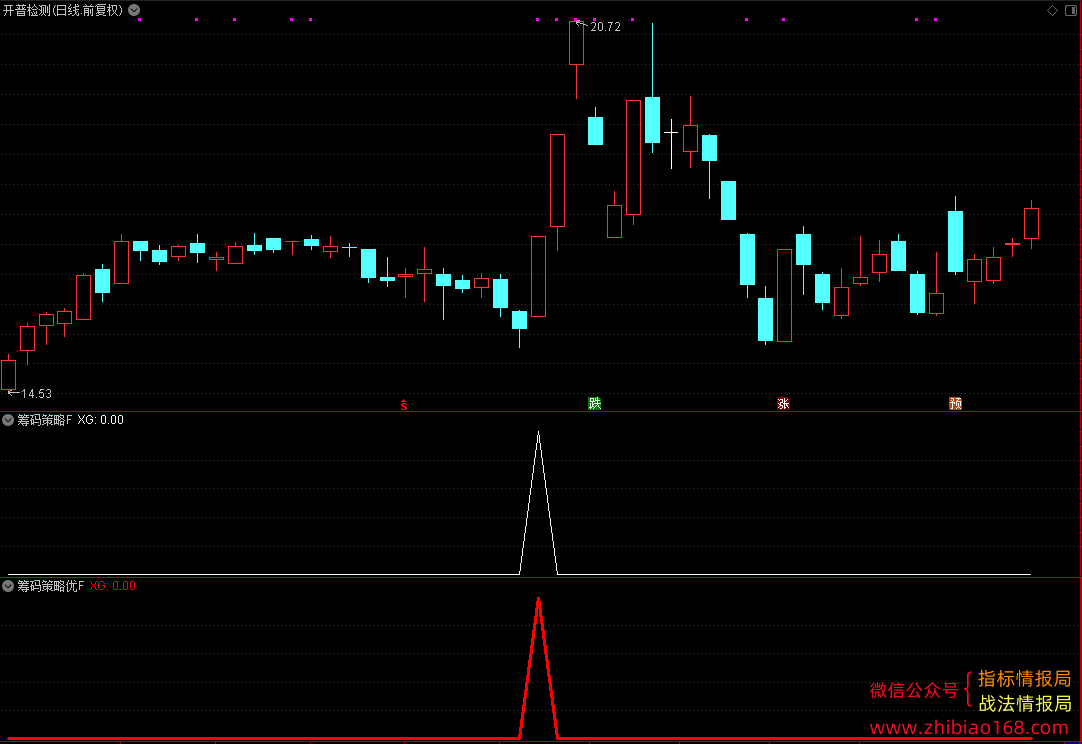
Task: Click the 14.53 low price label
Action: click(37, 393)
